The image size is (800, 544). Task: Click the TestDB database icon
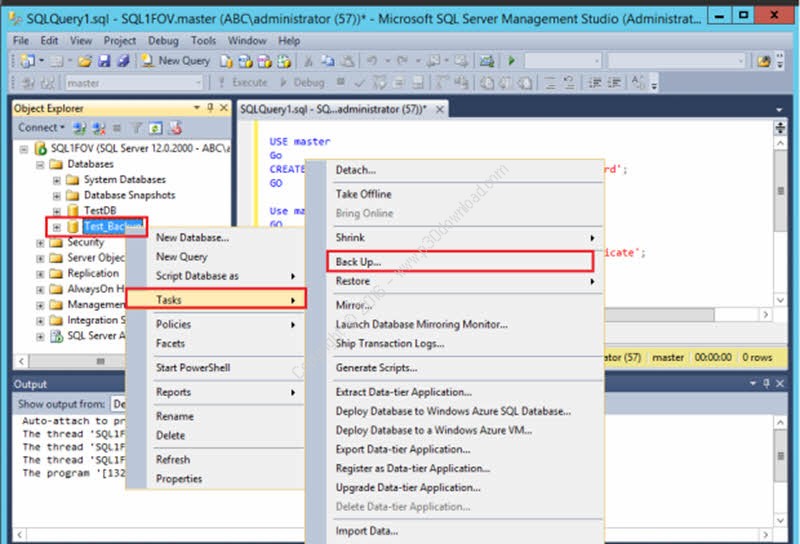tap(72, 211)
